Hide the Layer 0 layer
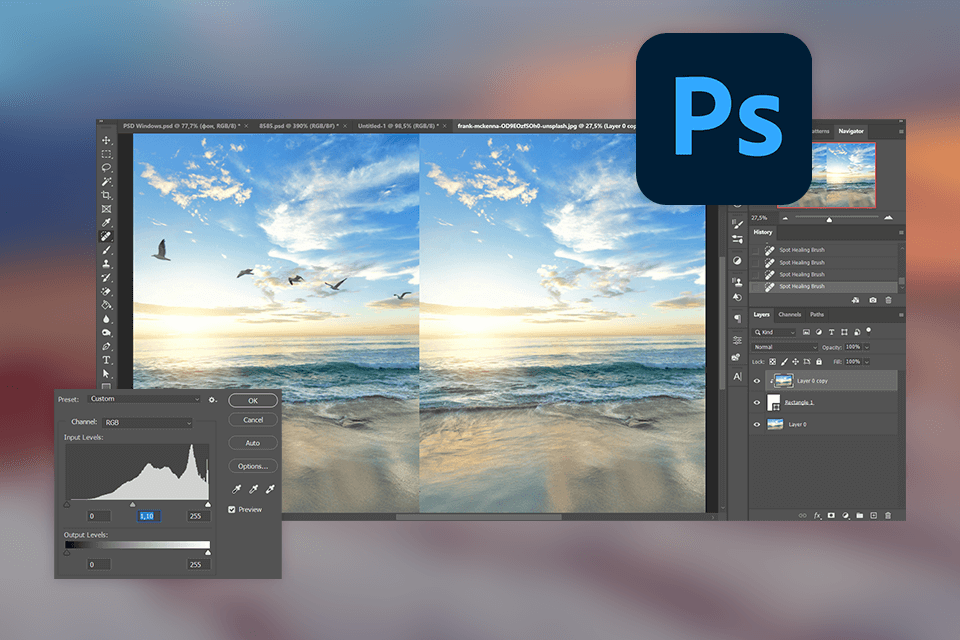 [757, 424]
